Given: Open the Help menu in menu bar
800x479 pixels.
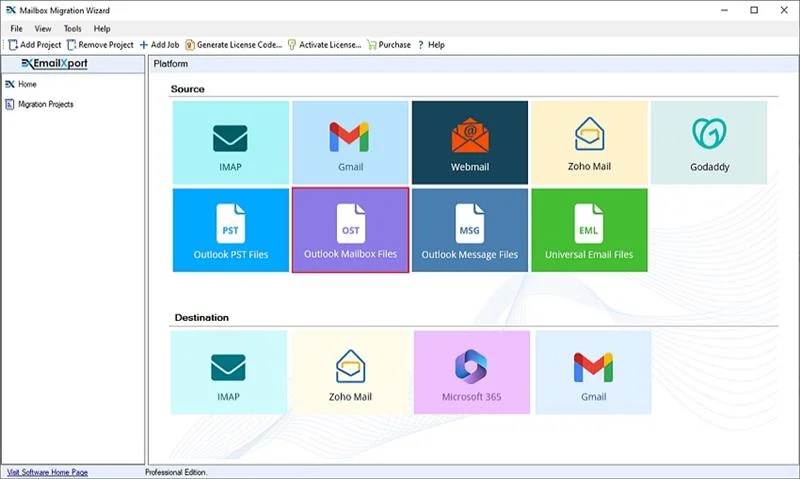Looking at the screenshot, I should pos(102,29).
